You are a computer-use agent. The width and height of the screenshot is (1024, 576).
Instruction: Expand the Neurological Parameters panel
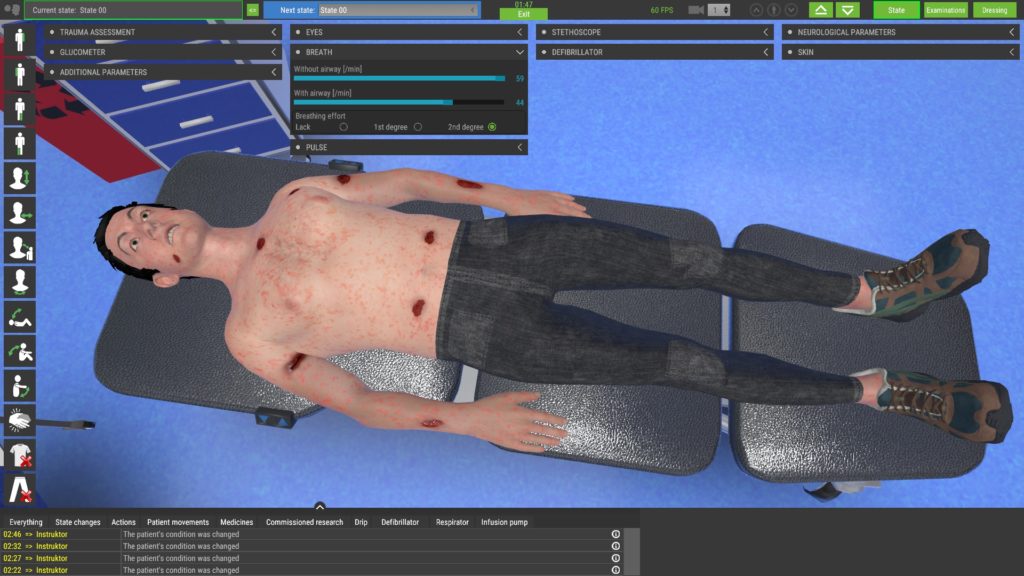[1013, 31]
